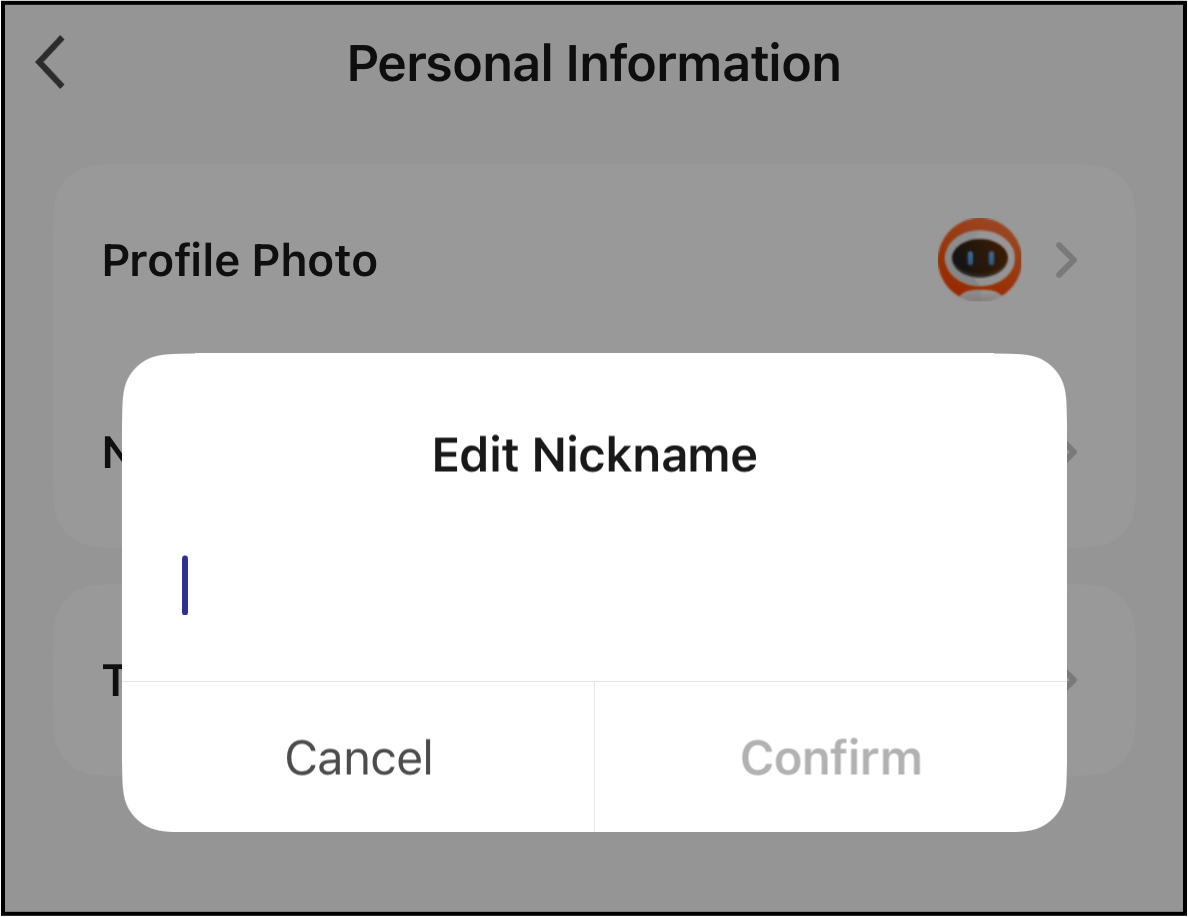Click empty space between Profile Photo and avatar
The width and height of the screenshot is (1188, 917).
650,261
